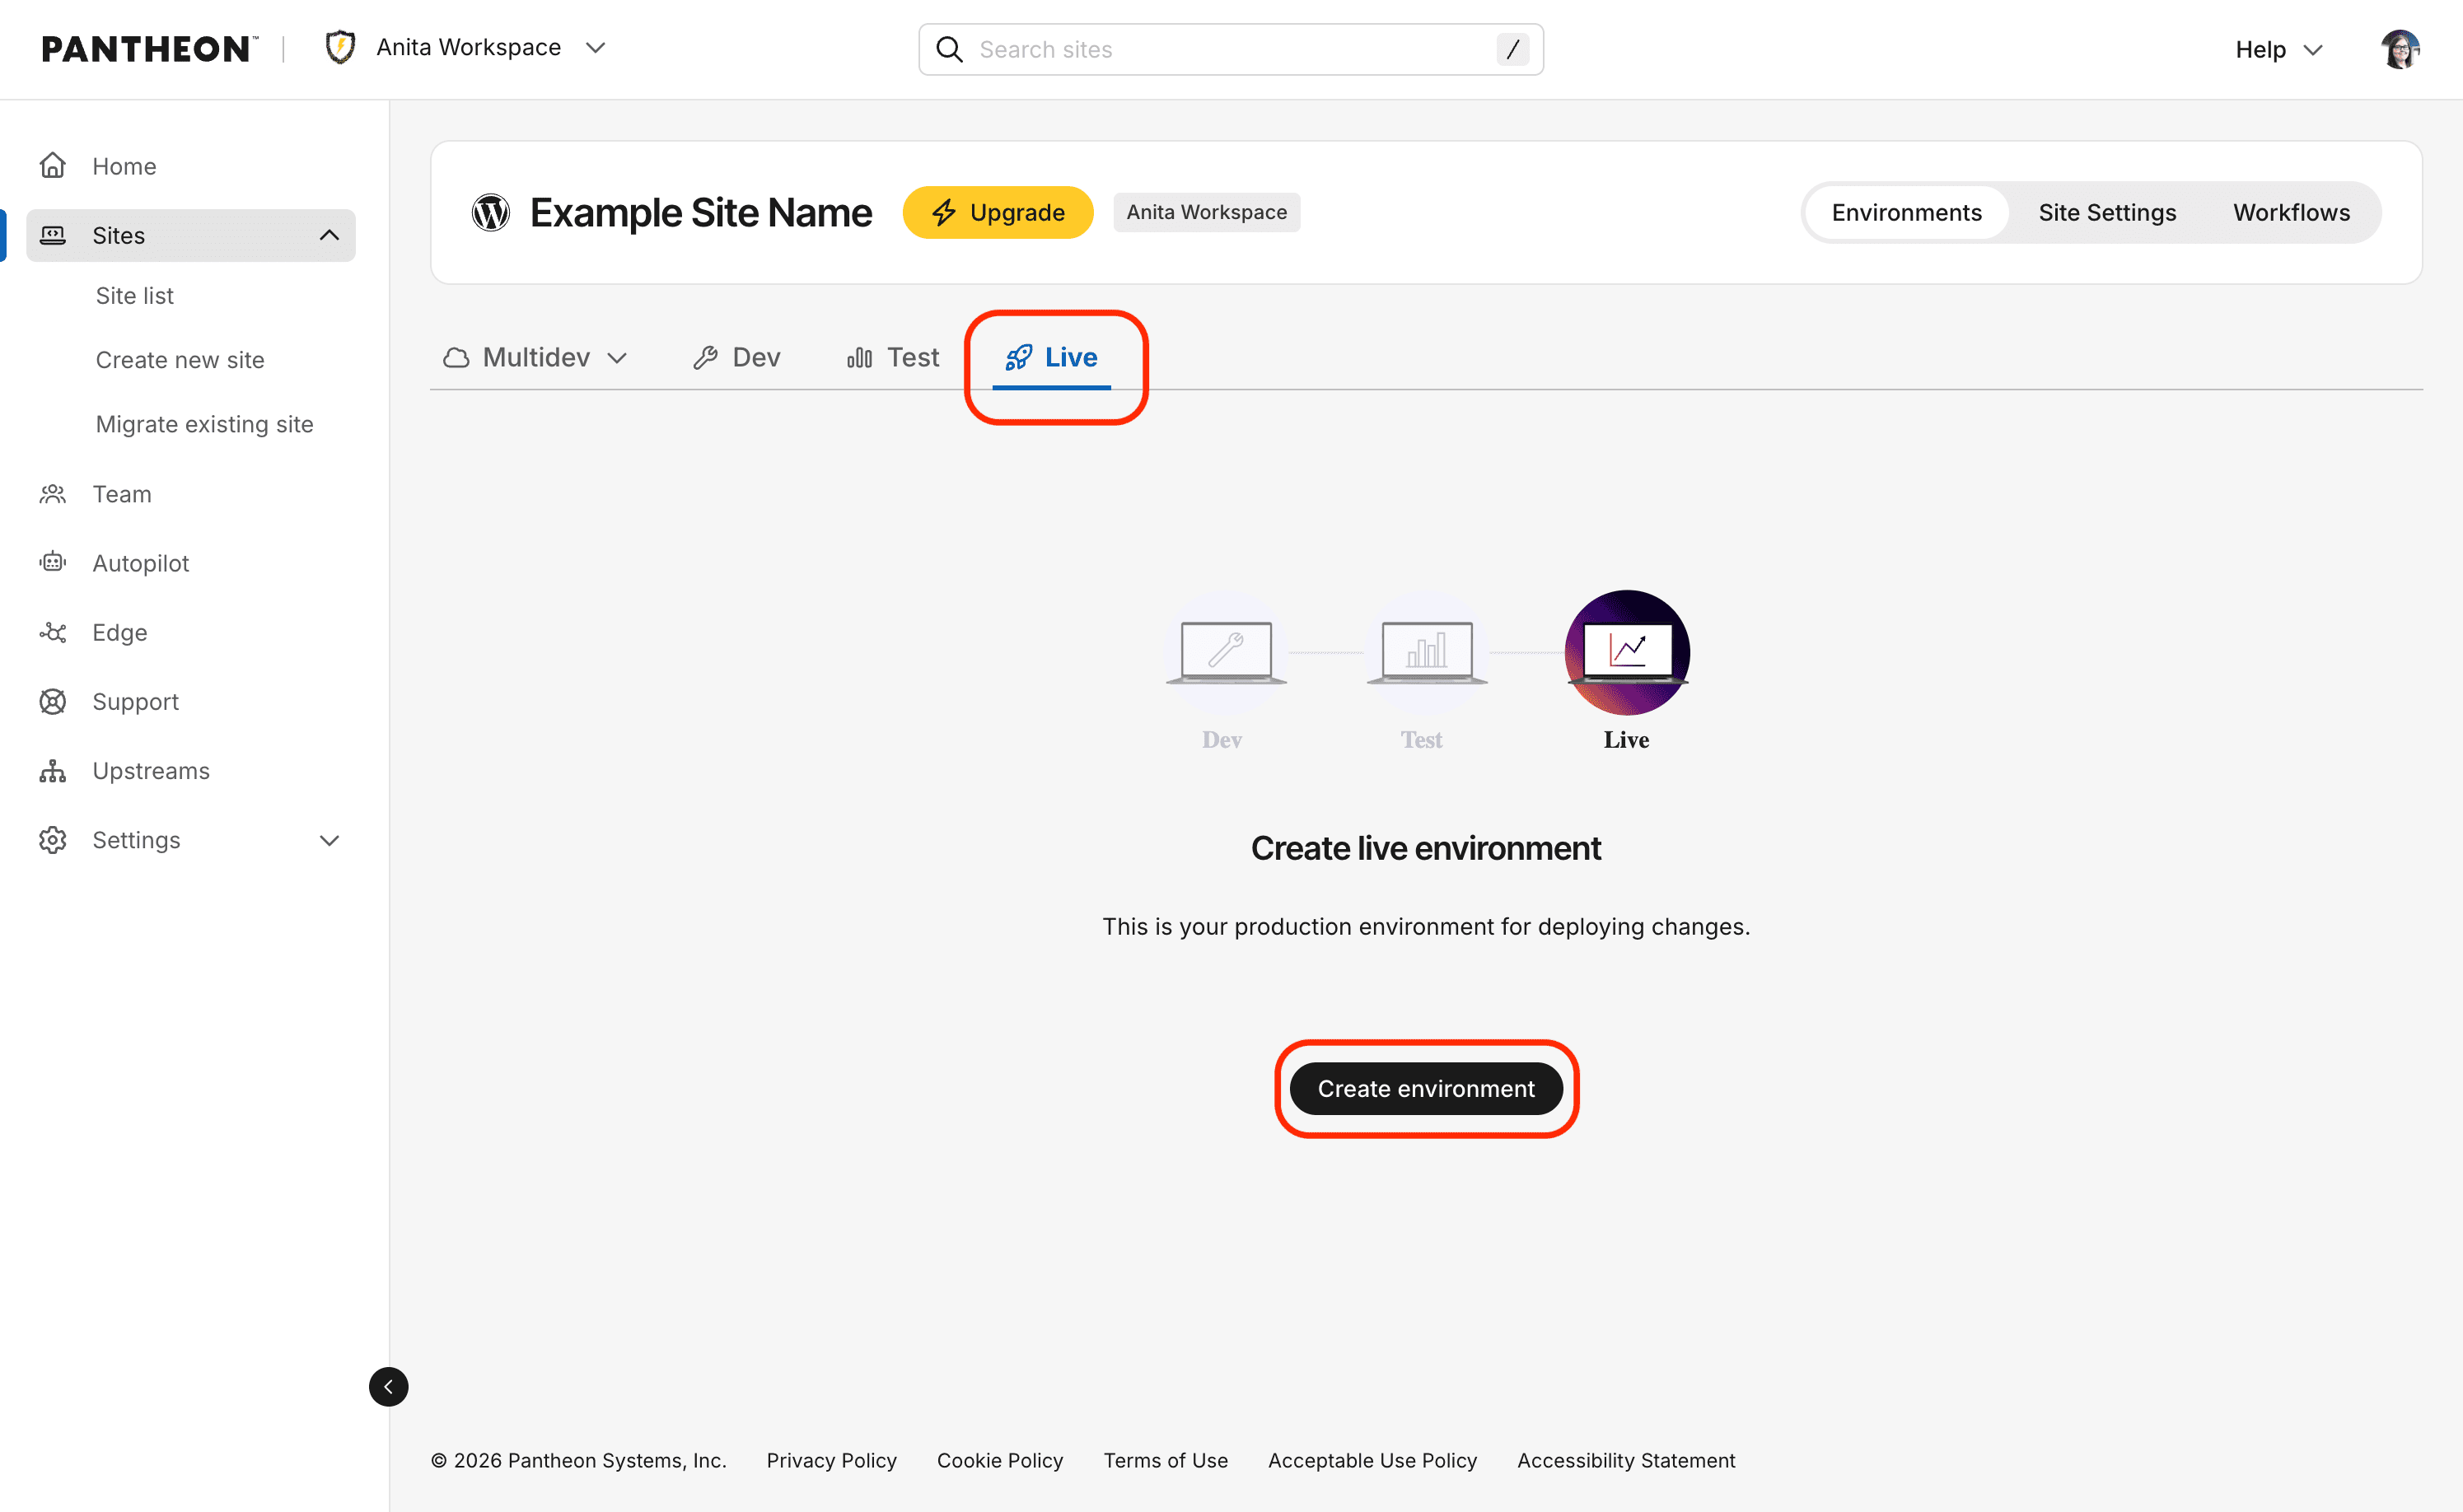Open the Team page
Screen dimensions: 2463x1512
click(x=122, y=494)
